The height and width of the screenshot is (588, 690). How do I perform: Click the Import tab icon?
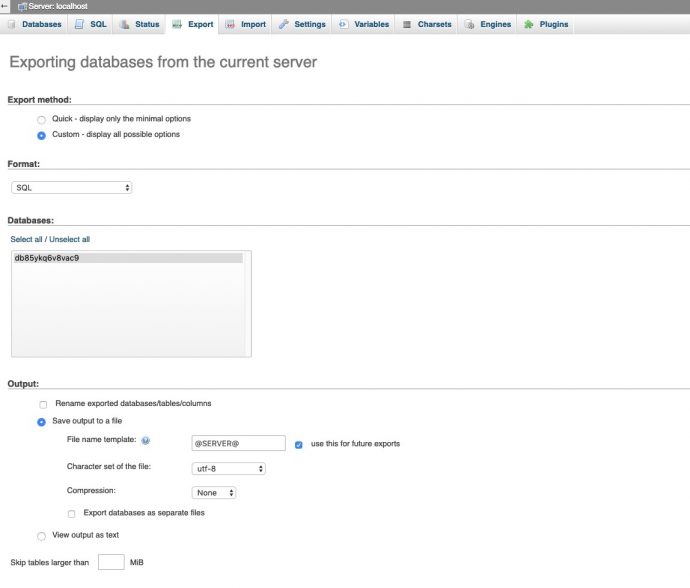tap(230, 24)
